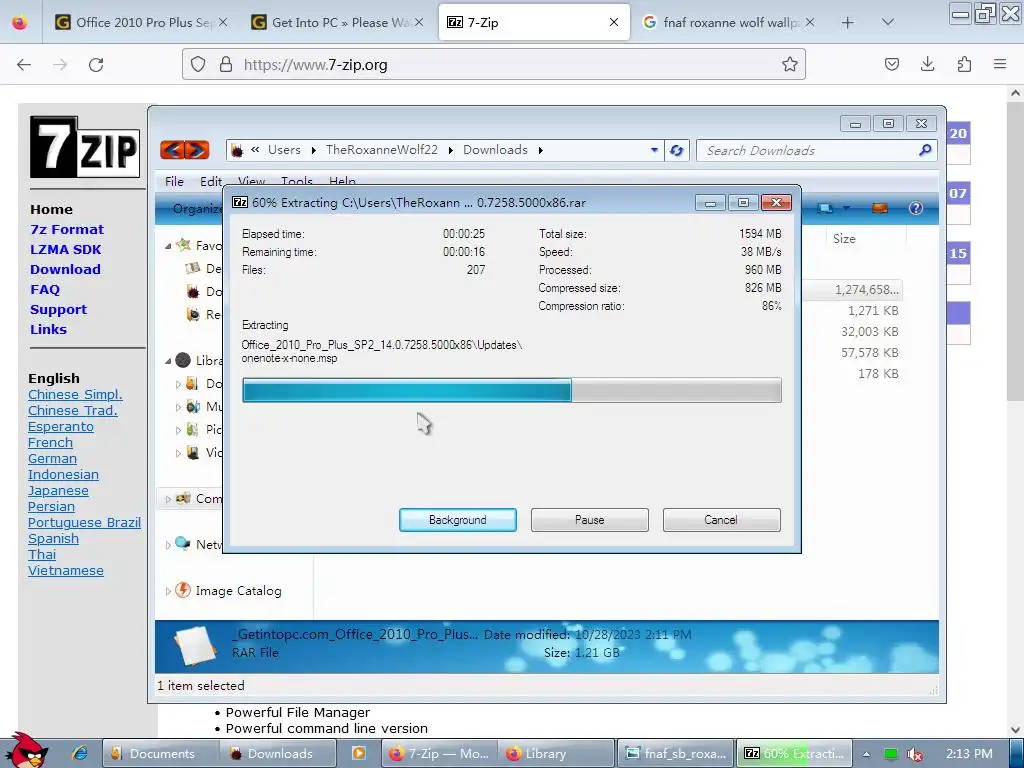This screenshot has width=1024, height=768.
Task: Click the muted volume tray icon
Action: 916,754
